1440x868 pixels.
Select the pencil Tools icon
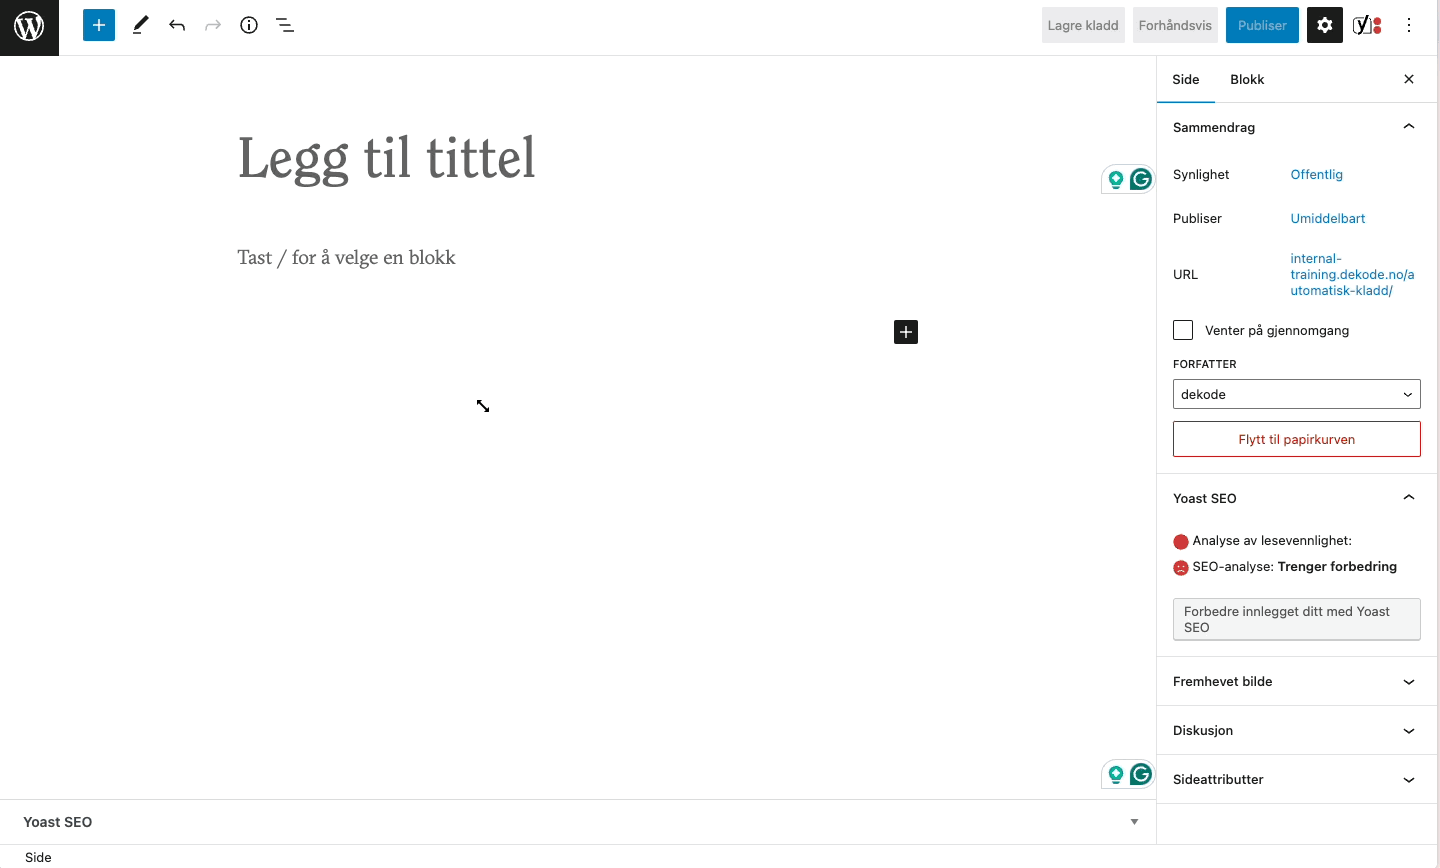140,25
